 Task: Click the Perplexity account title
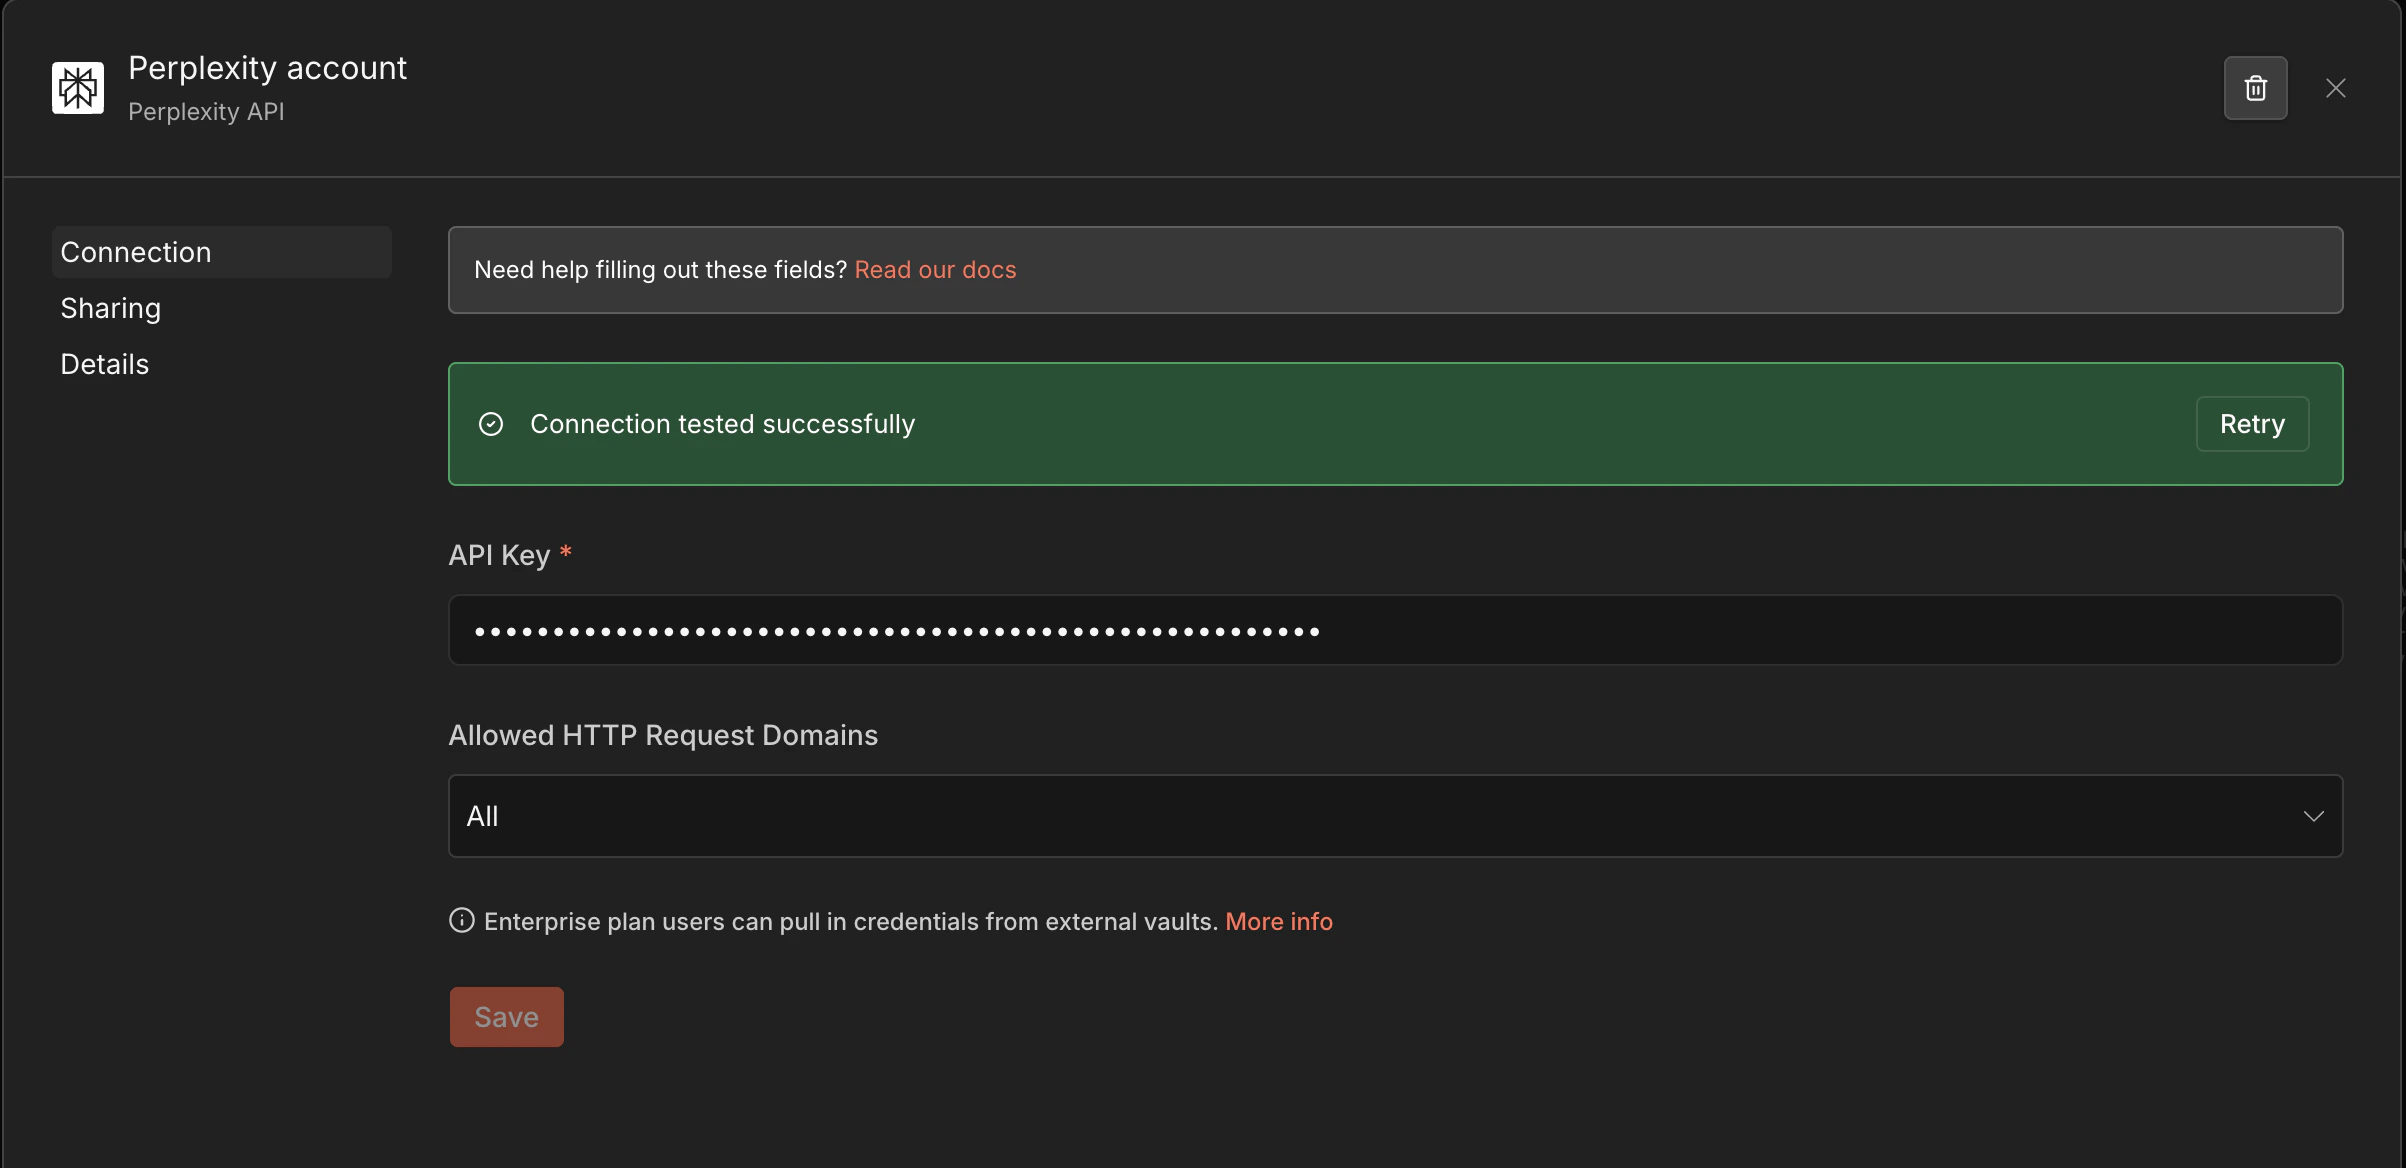coord(268,67)
